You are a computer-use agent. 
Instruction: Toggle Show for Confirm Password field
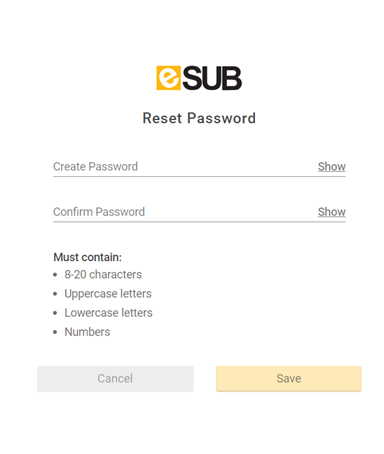[332, 212]
